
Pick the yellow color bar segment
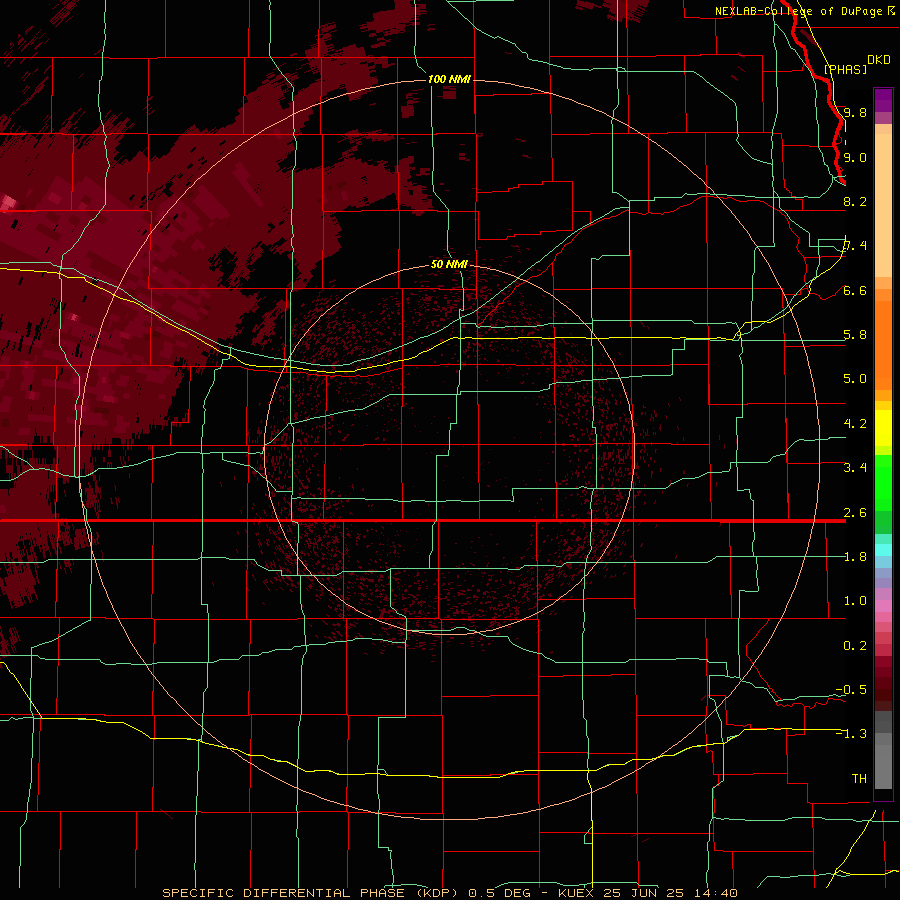click(x=883, y=428)
